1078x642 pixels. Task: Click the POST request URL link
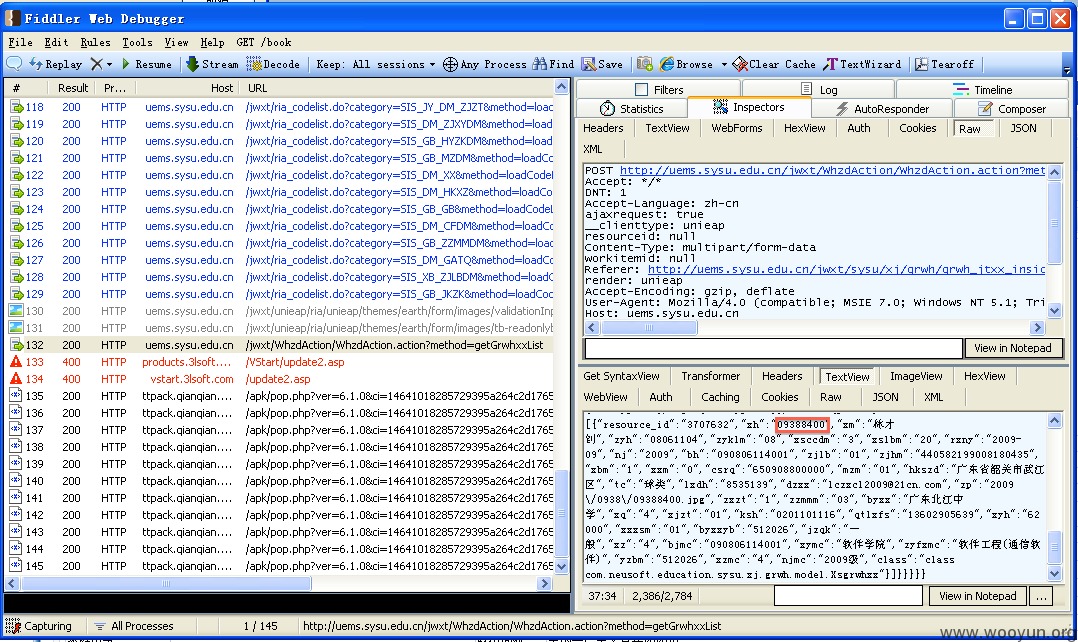pyautogui.click(x=832, y=170)
